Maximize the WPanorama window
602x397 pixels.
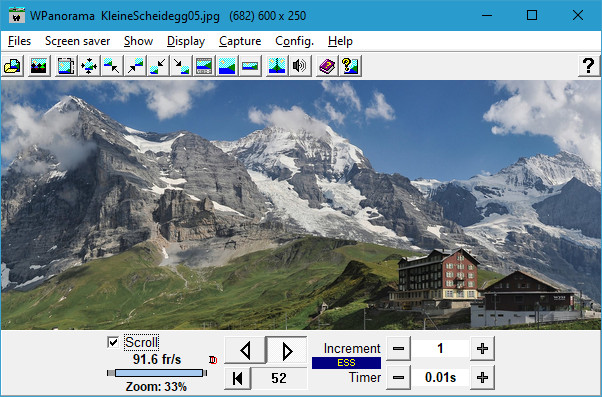532,15
